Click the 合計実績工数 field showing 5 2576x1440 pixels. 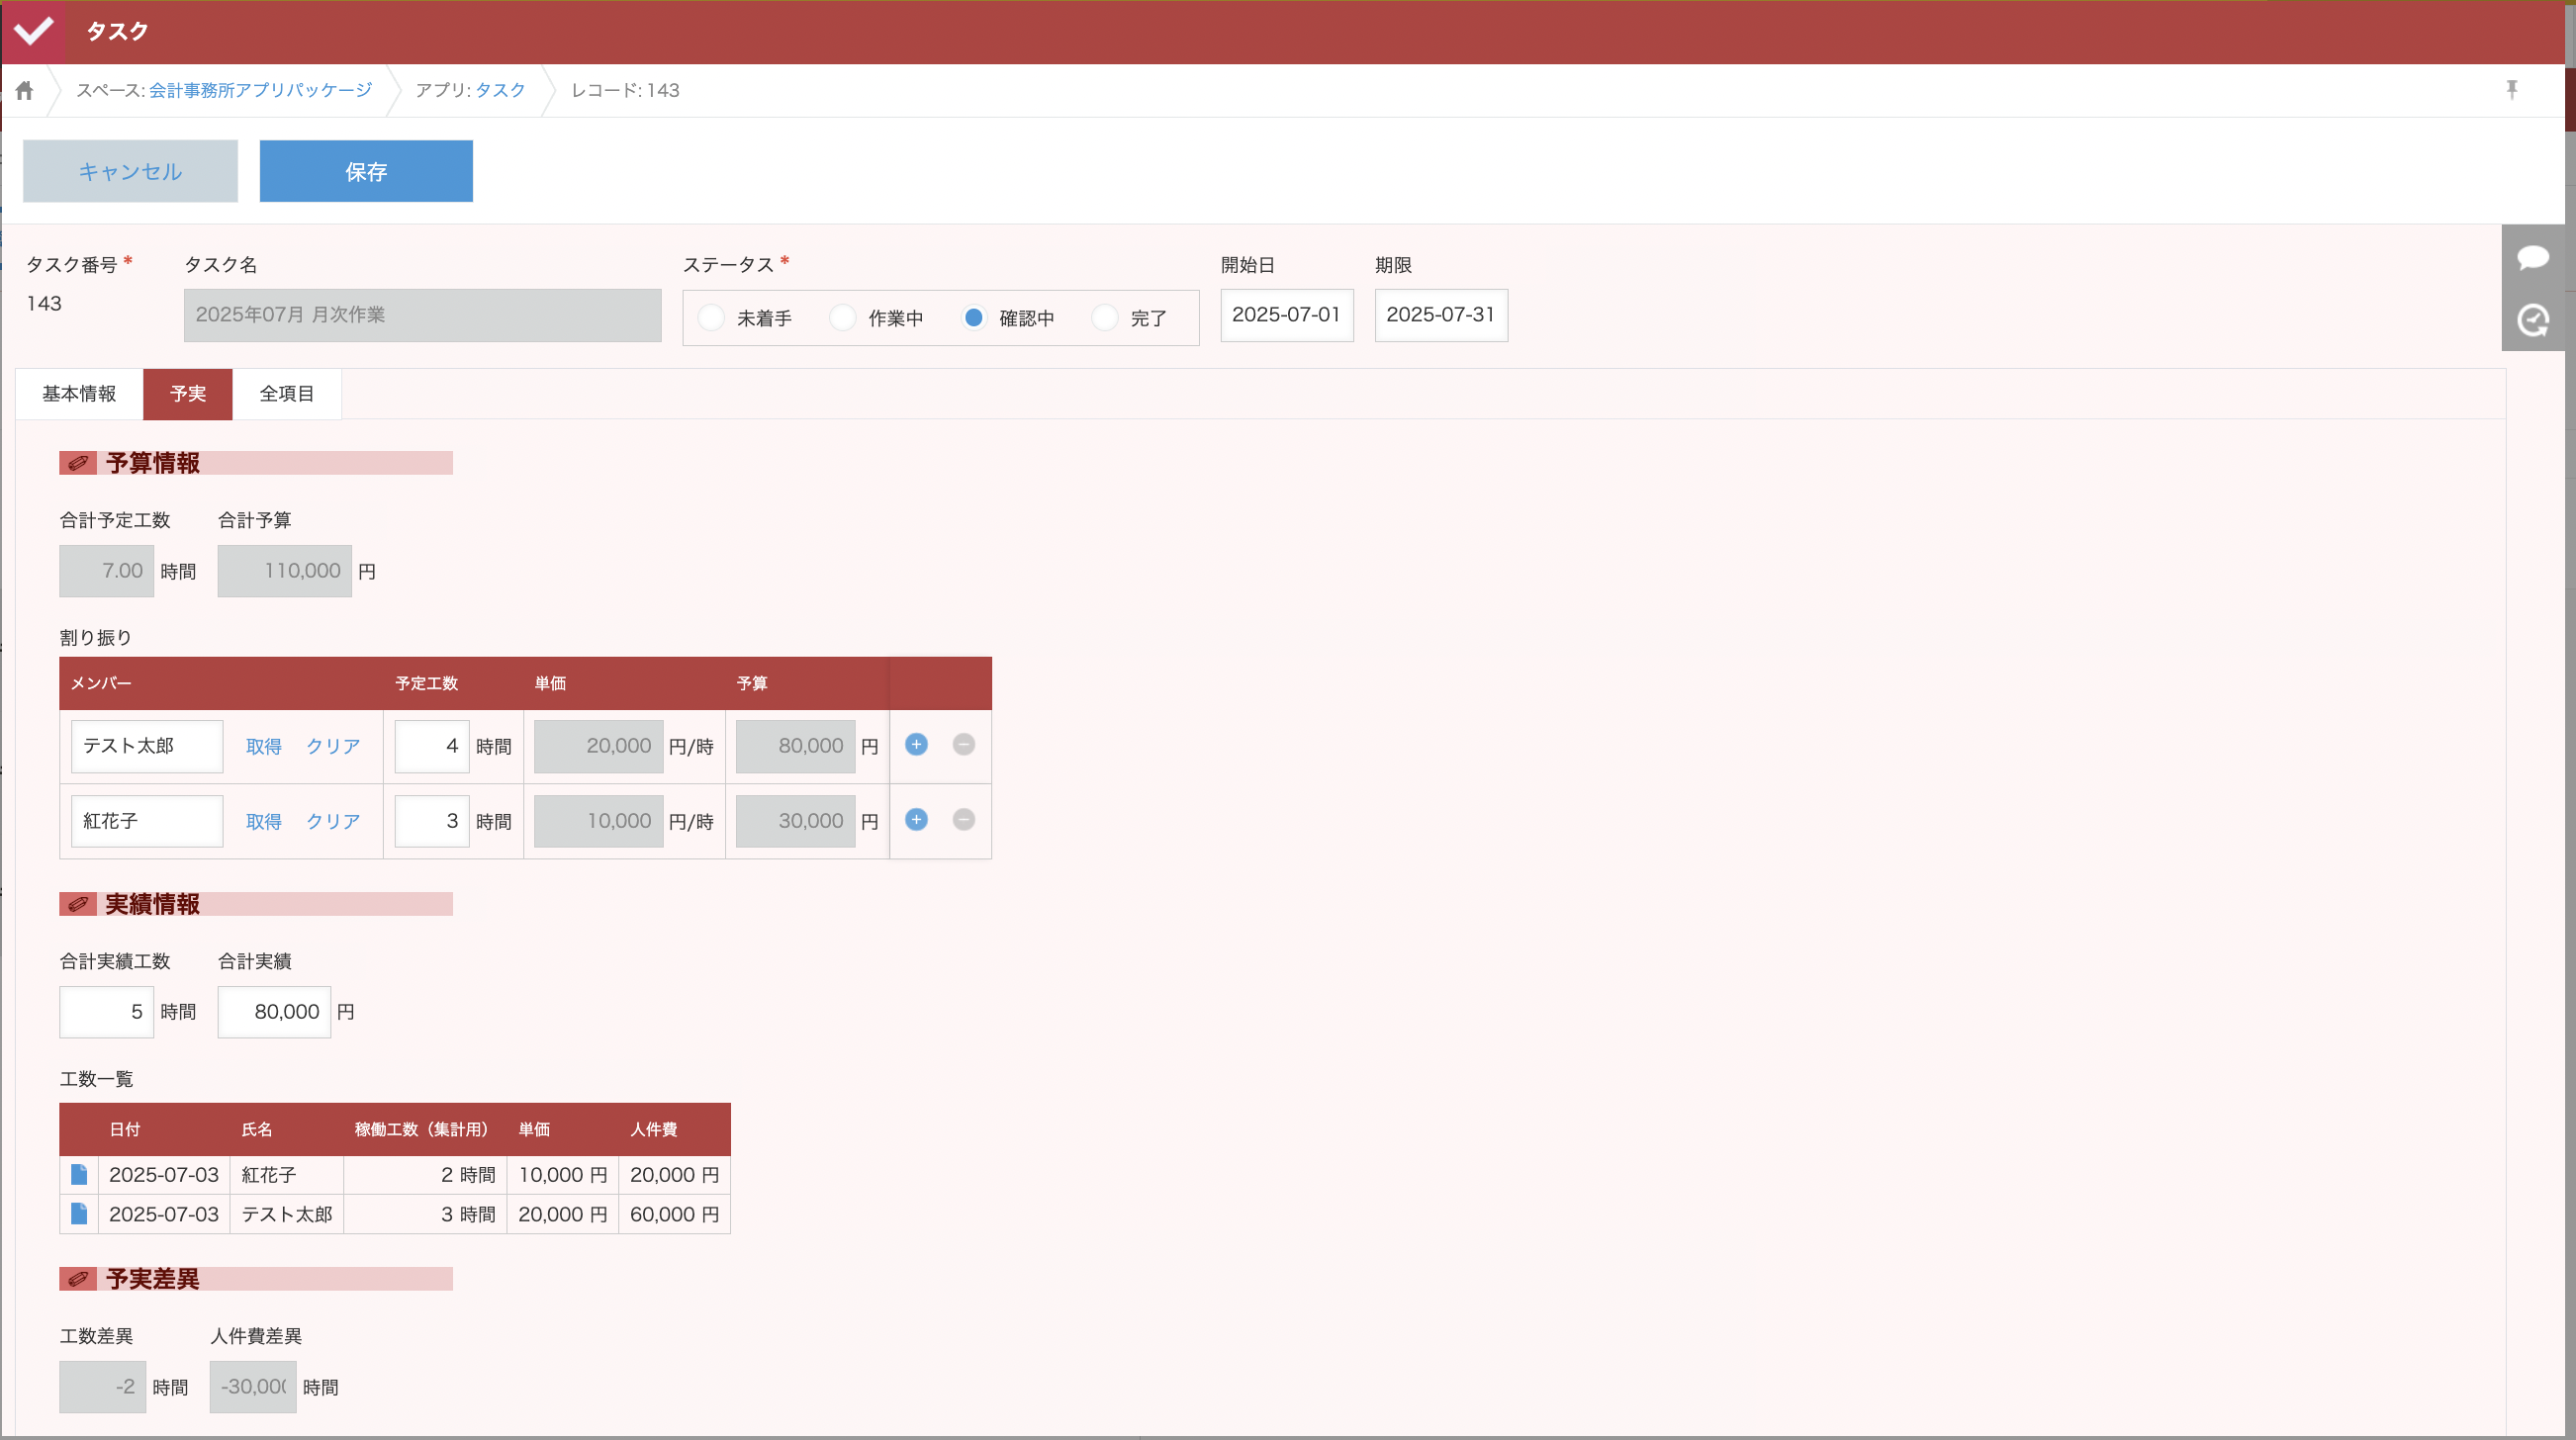(107, 1012)
